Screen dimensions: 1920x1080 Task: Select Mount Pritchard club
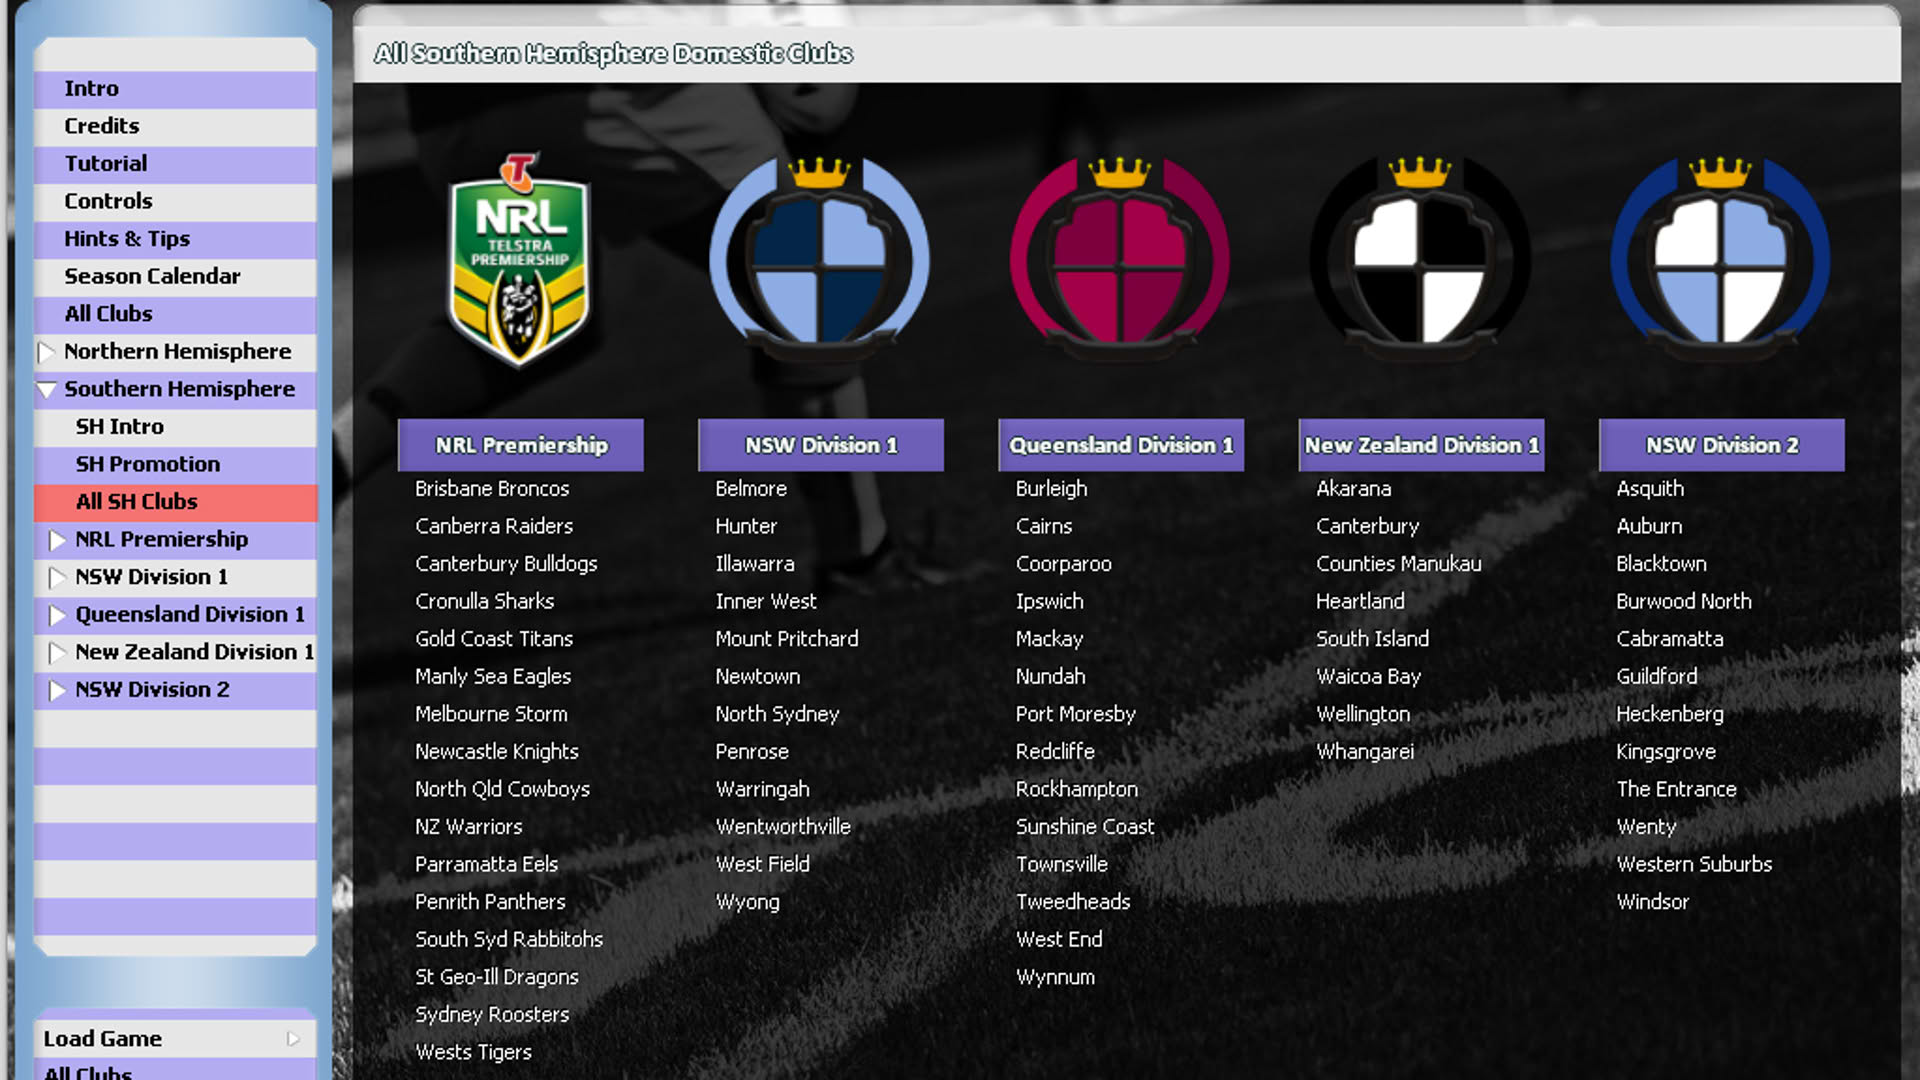pyautogui.click(x=786, y=639)
